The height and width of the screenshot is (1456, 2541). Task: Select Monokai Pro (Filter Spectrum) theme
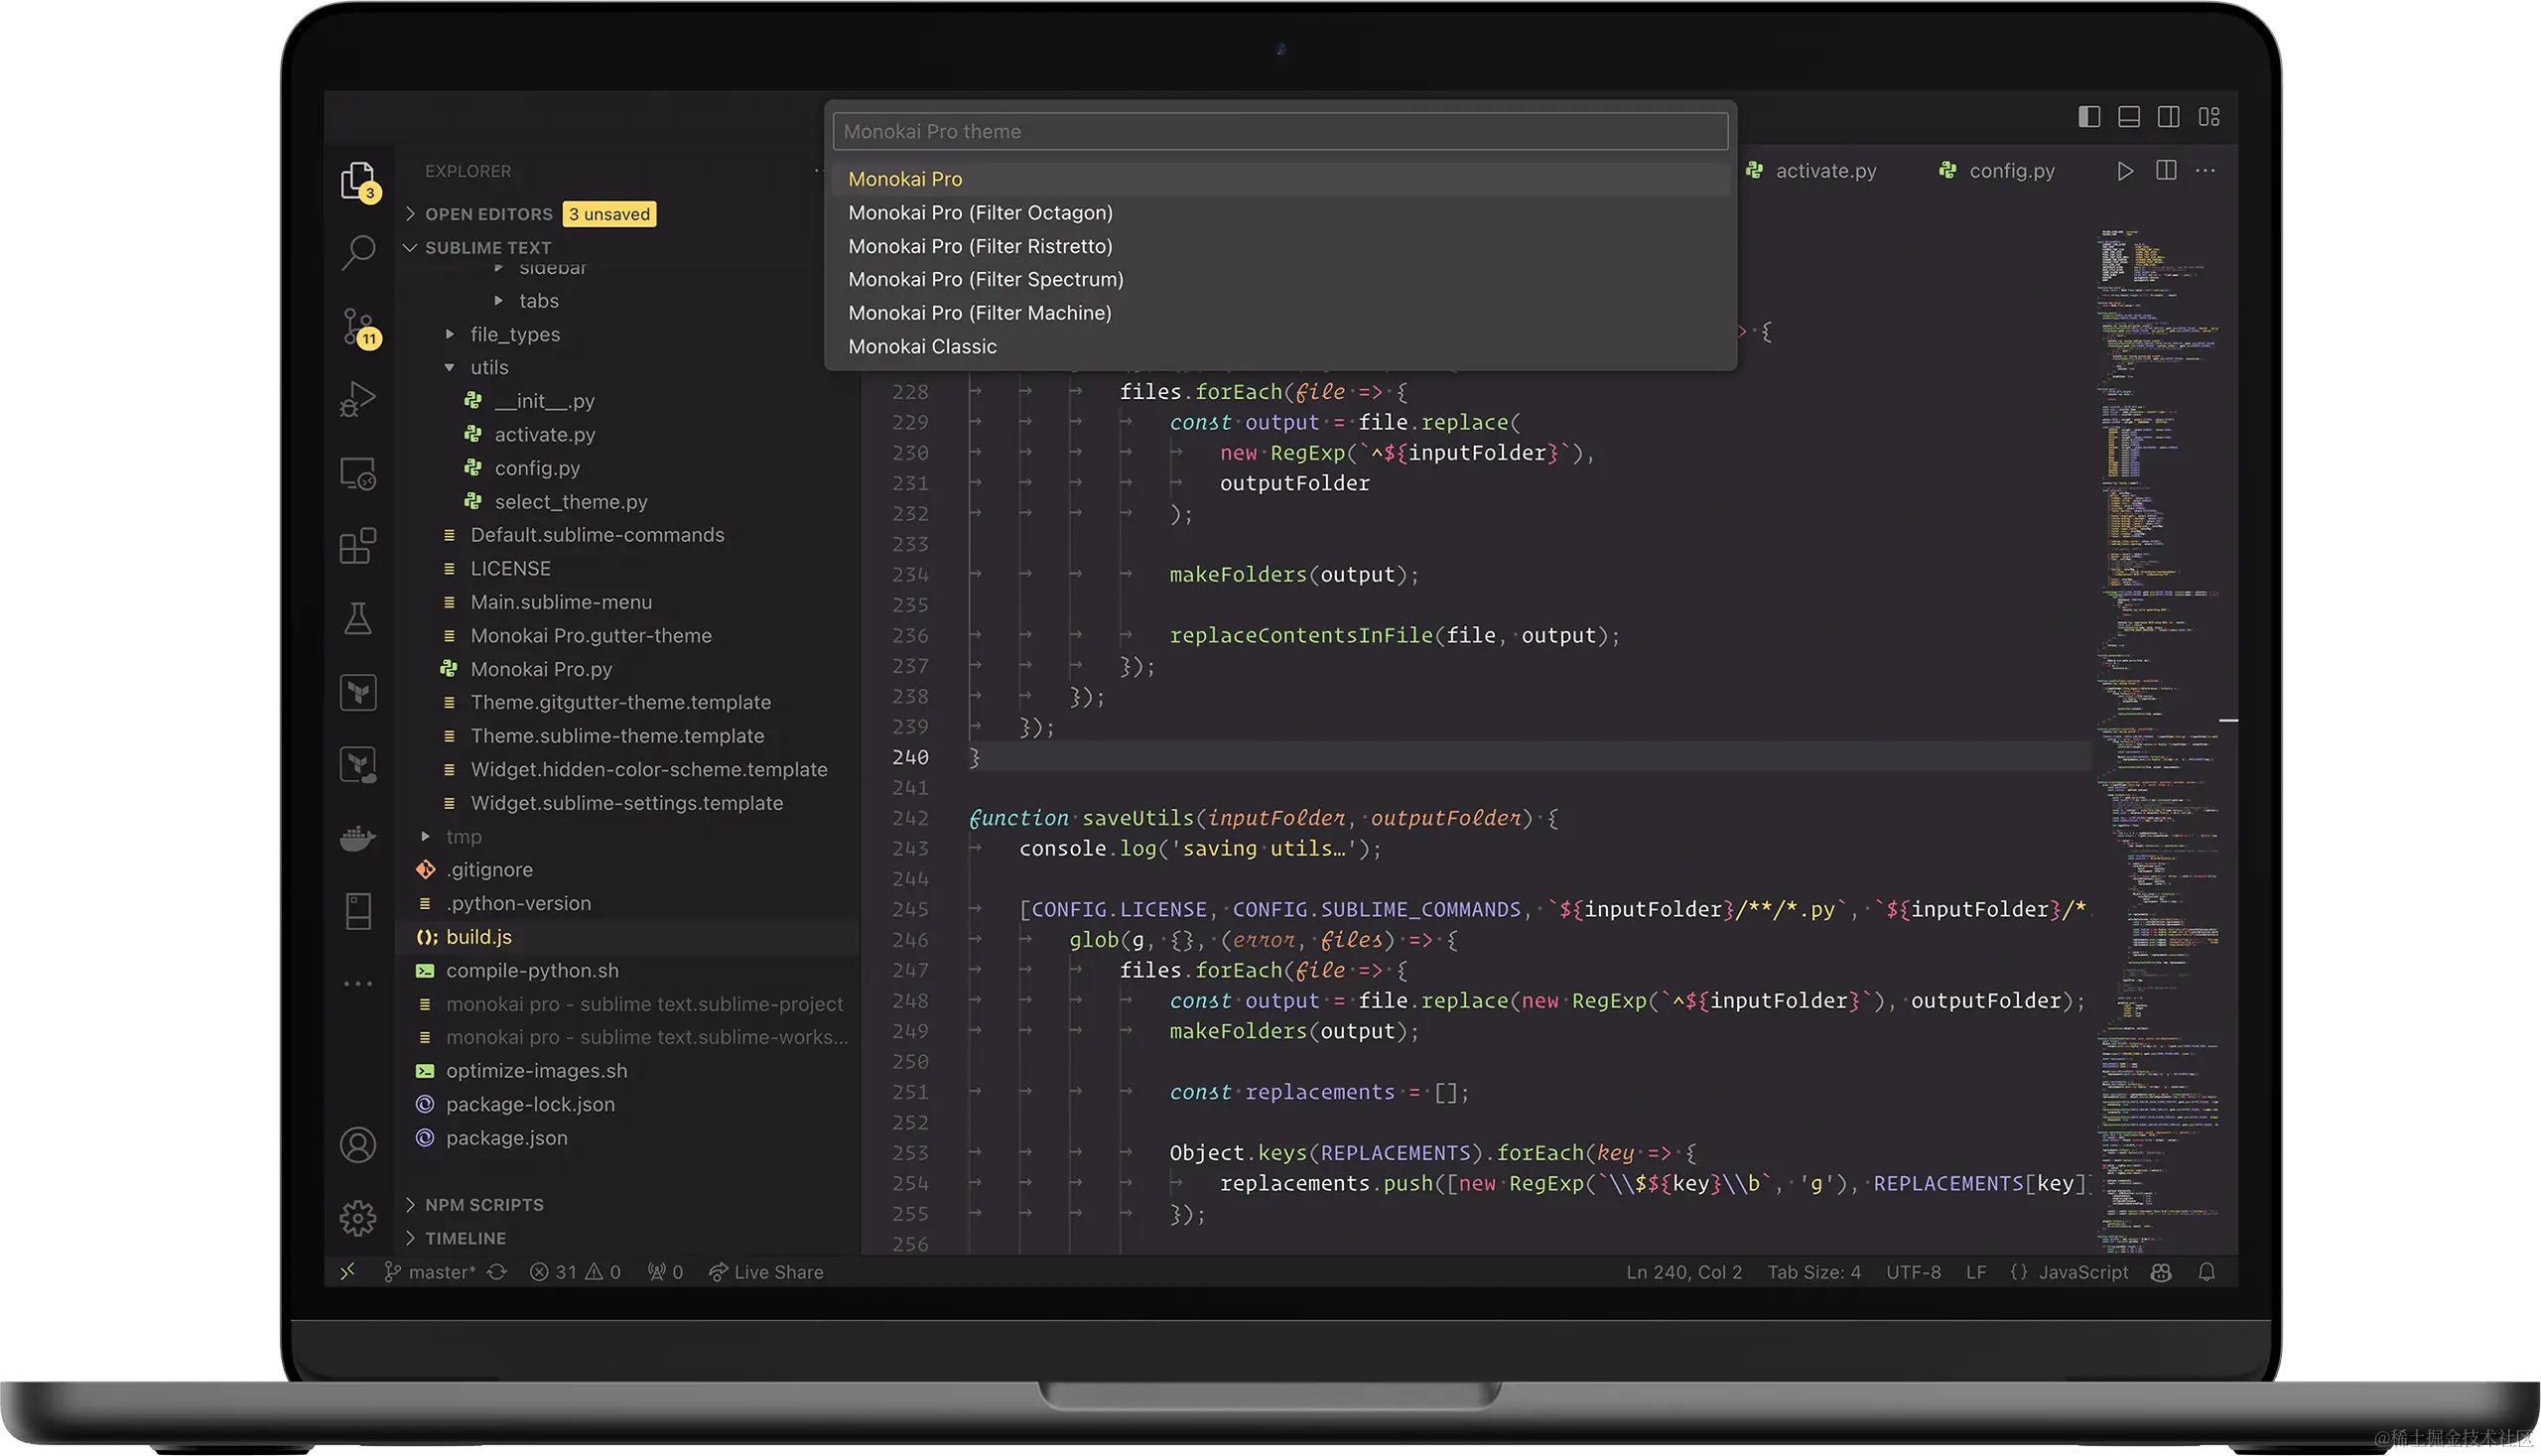[x=985, y=280]
